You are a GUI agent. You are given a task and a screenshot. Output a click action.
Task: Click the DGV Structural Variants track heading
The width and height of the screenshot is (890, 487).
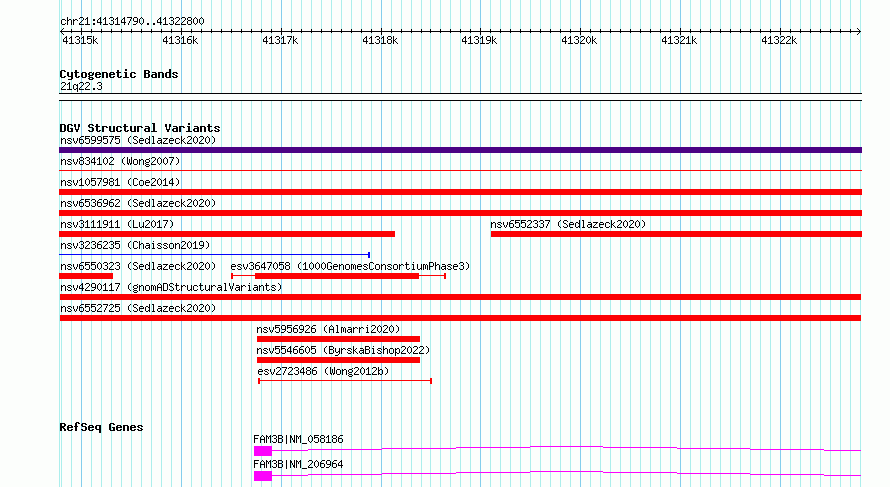tap(140, 128)
